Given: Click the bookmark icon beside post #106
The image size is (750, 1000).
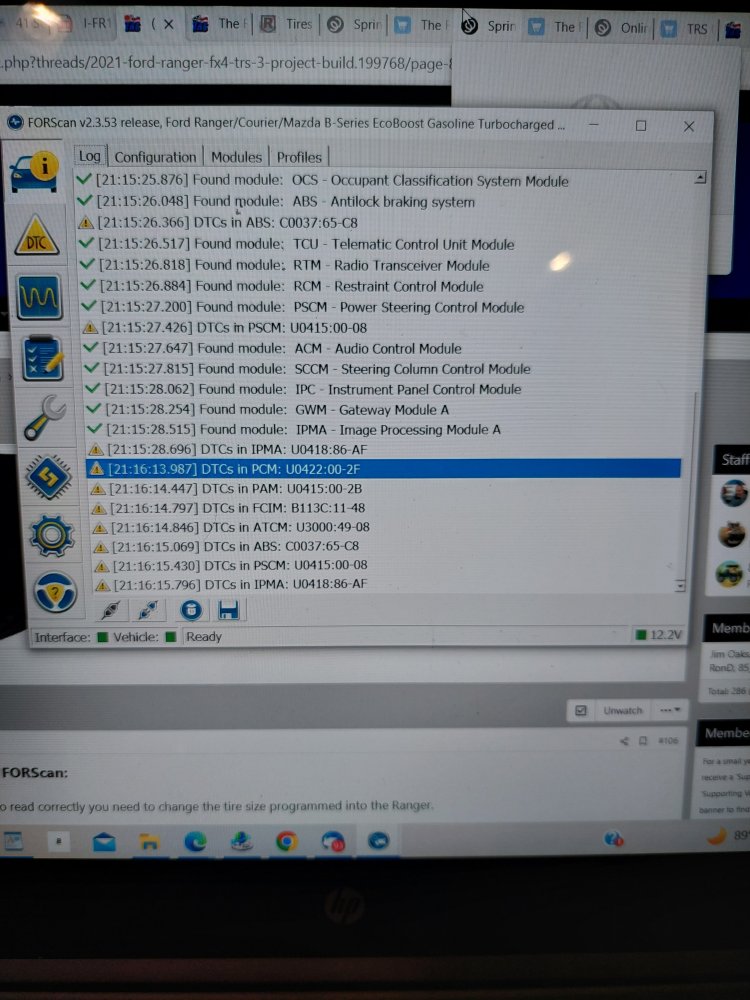Looking at the screenshot, I should pos(643,740).
